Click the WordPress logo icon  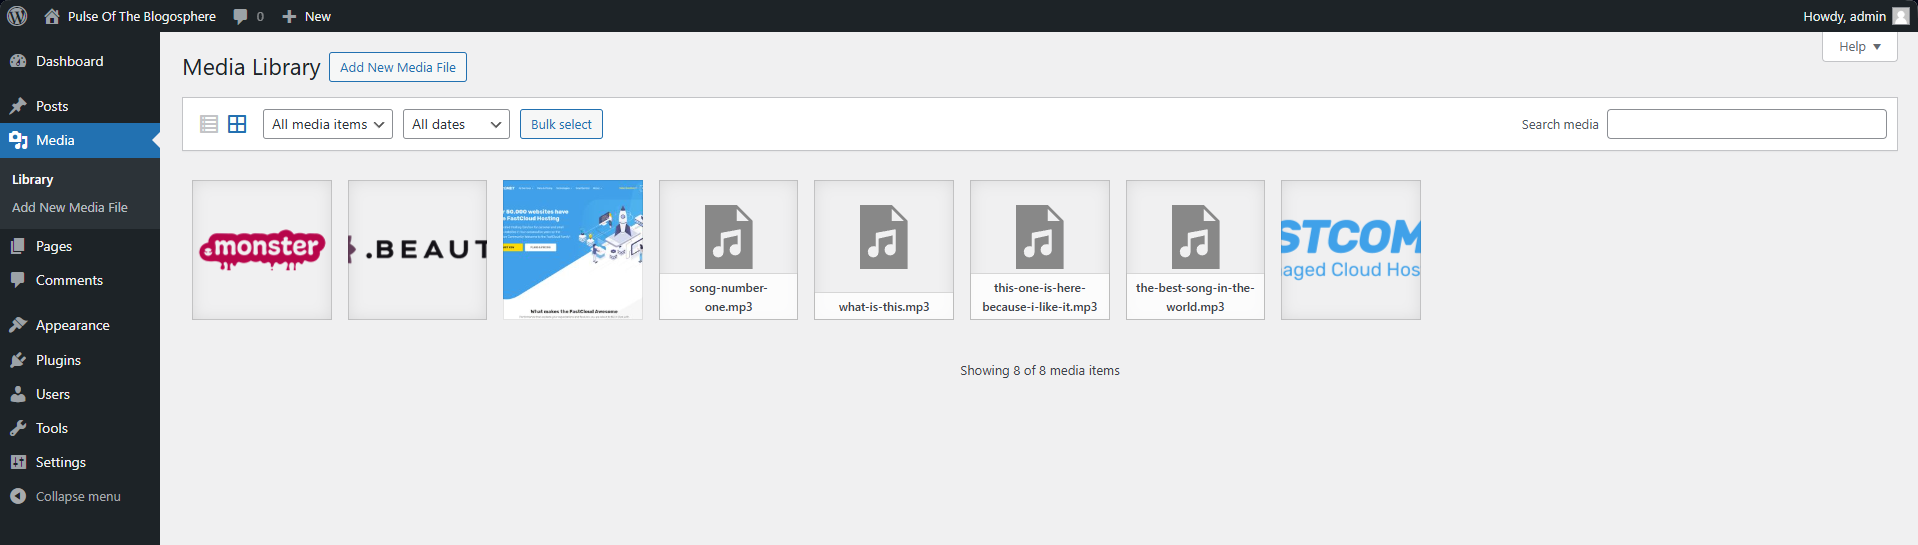[17, 16]
